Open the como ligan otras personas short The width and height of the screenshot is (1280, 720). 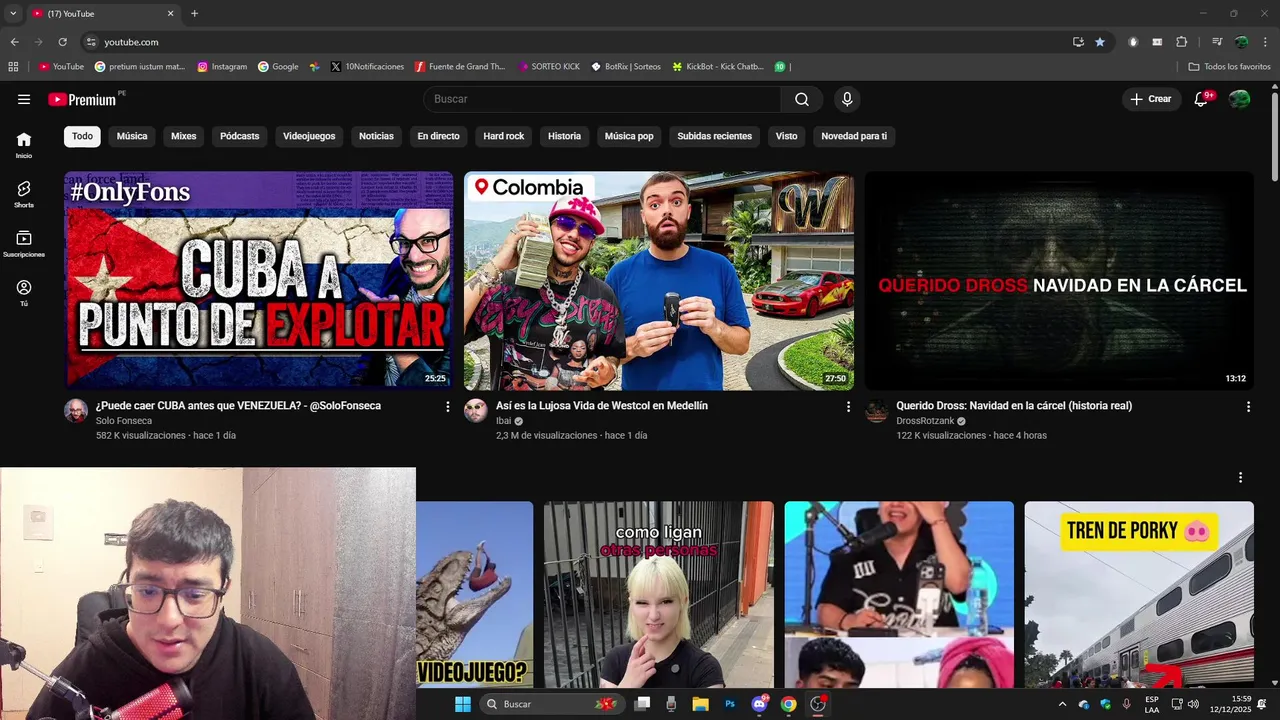tap(659, 594)
